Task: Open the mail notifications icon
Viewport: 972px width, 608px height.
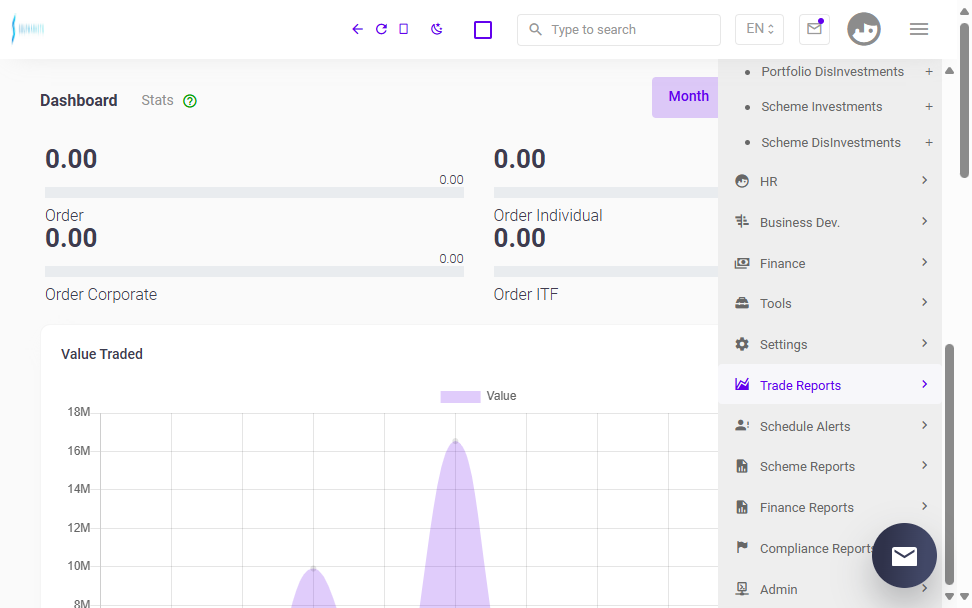Action: pos(815,29)
